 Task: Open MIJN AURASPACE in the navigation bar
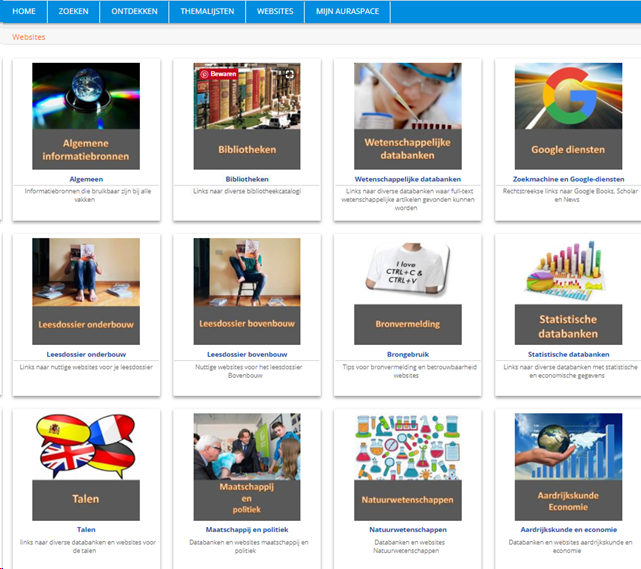pyautogui.click(x=347, y=12)
